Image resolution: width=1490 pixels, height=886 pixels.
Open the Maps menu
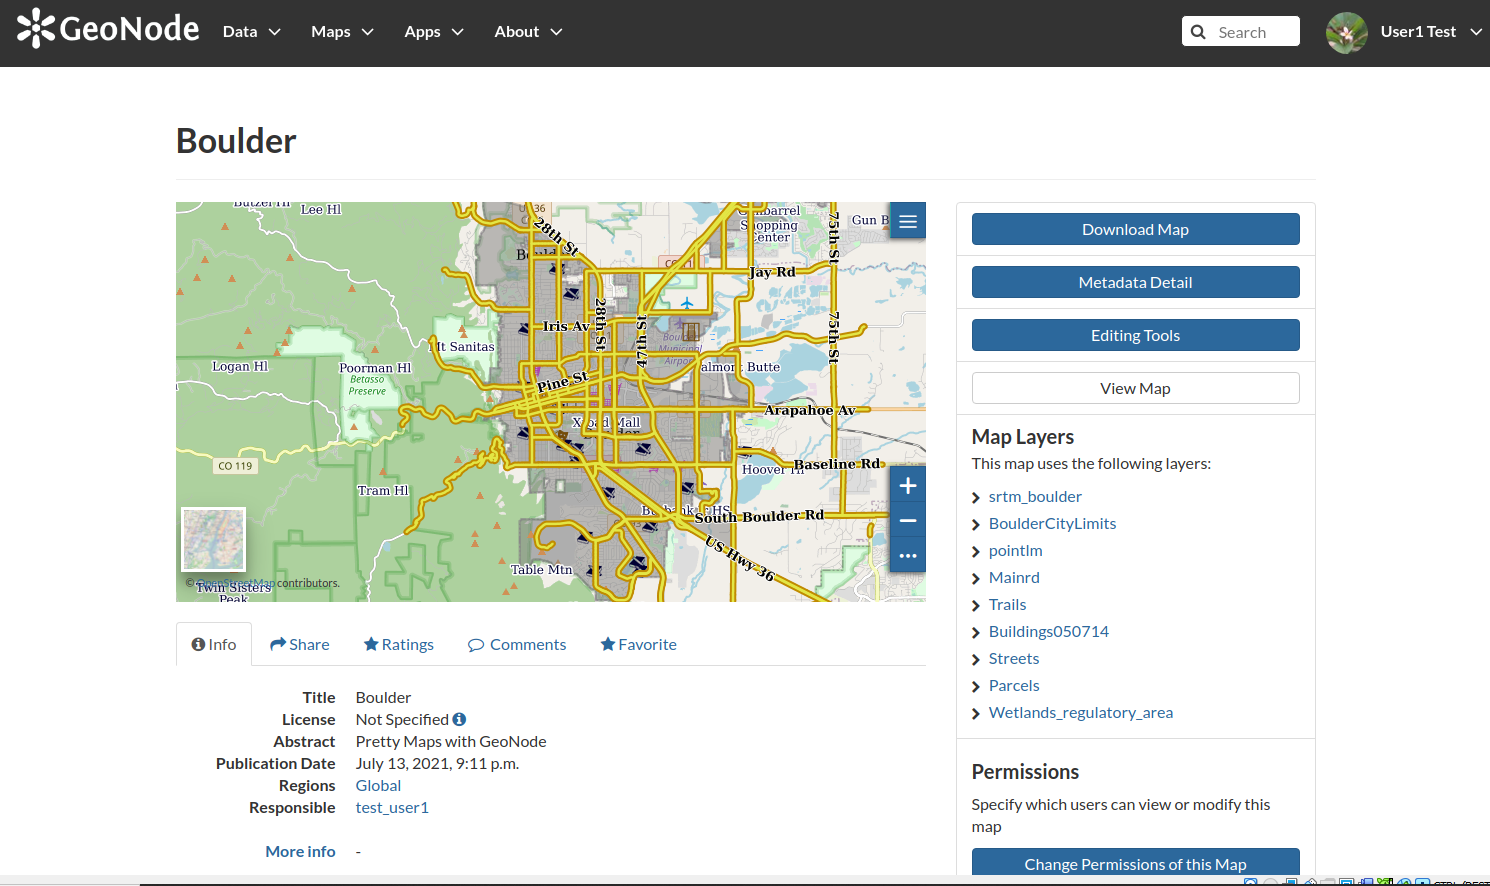click(x=342, y=32)
